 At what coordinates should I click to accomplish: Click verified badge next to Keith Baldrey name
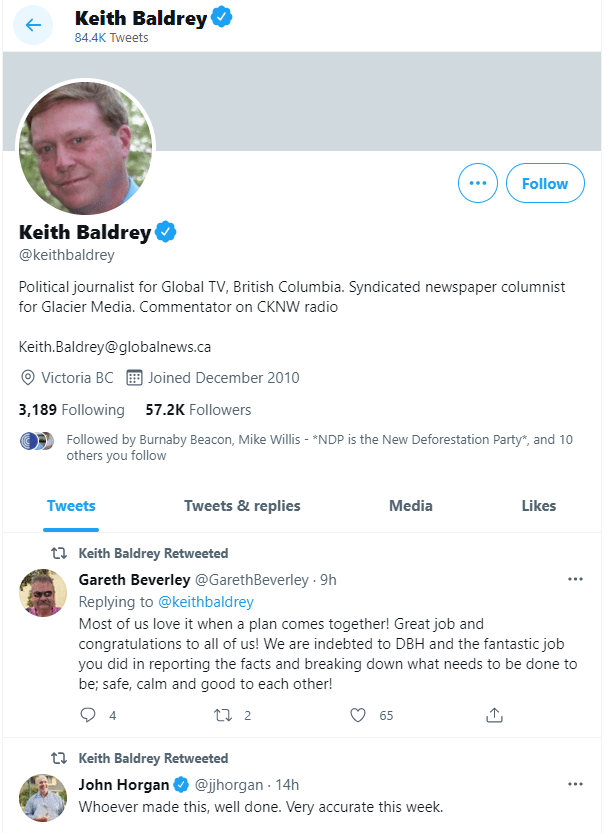coord(166,233)
